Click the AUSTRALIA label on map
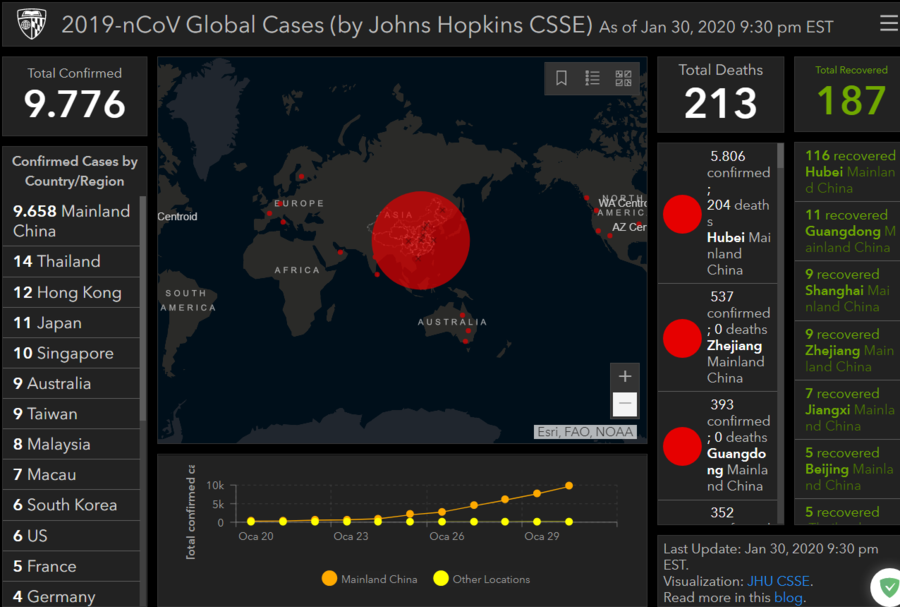The width and height of the screenshot is (900, 607). 452,322
